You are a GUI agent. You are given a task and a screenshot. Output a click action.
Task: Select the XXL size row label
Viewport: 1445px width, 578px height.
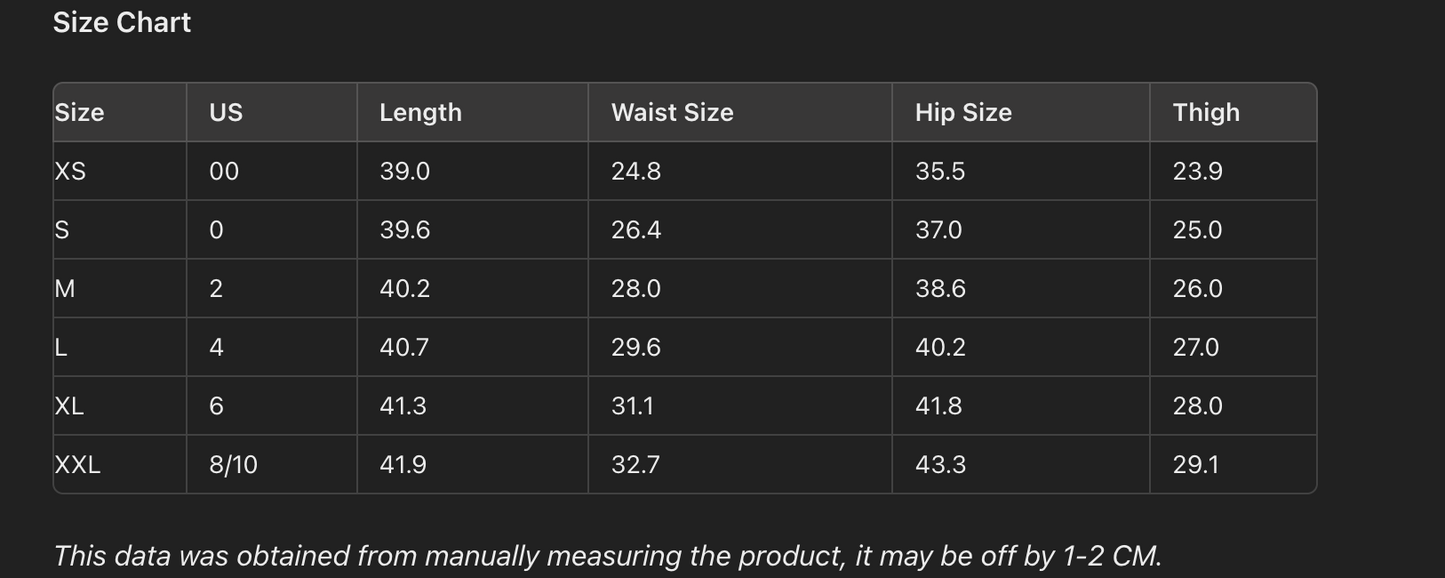[x=77, y=464]
